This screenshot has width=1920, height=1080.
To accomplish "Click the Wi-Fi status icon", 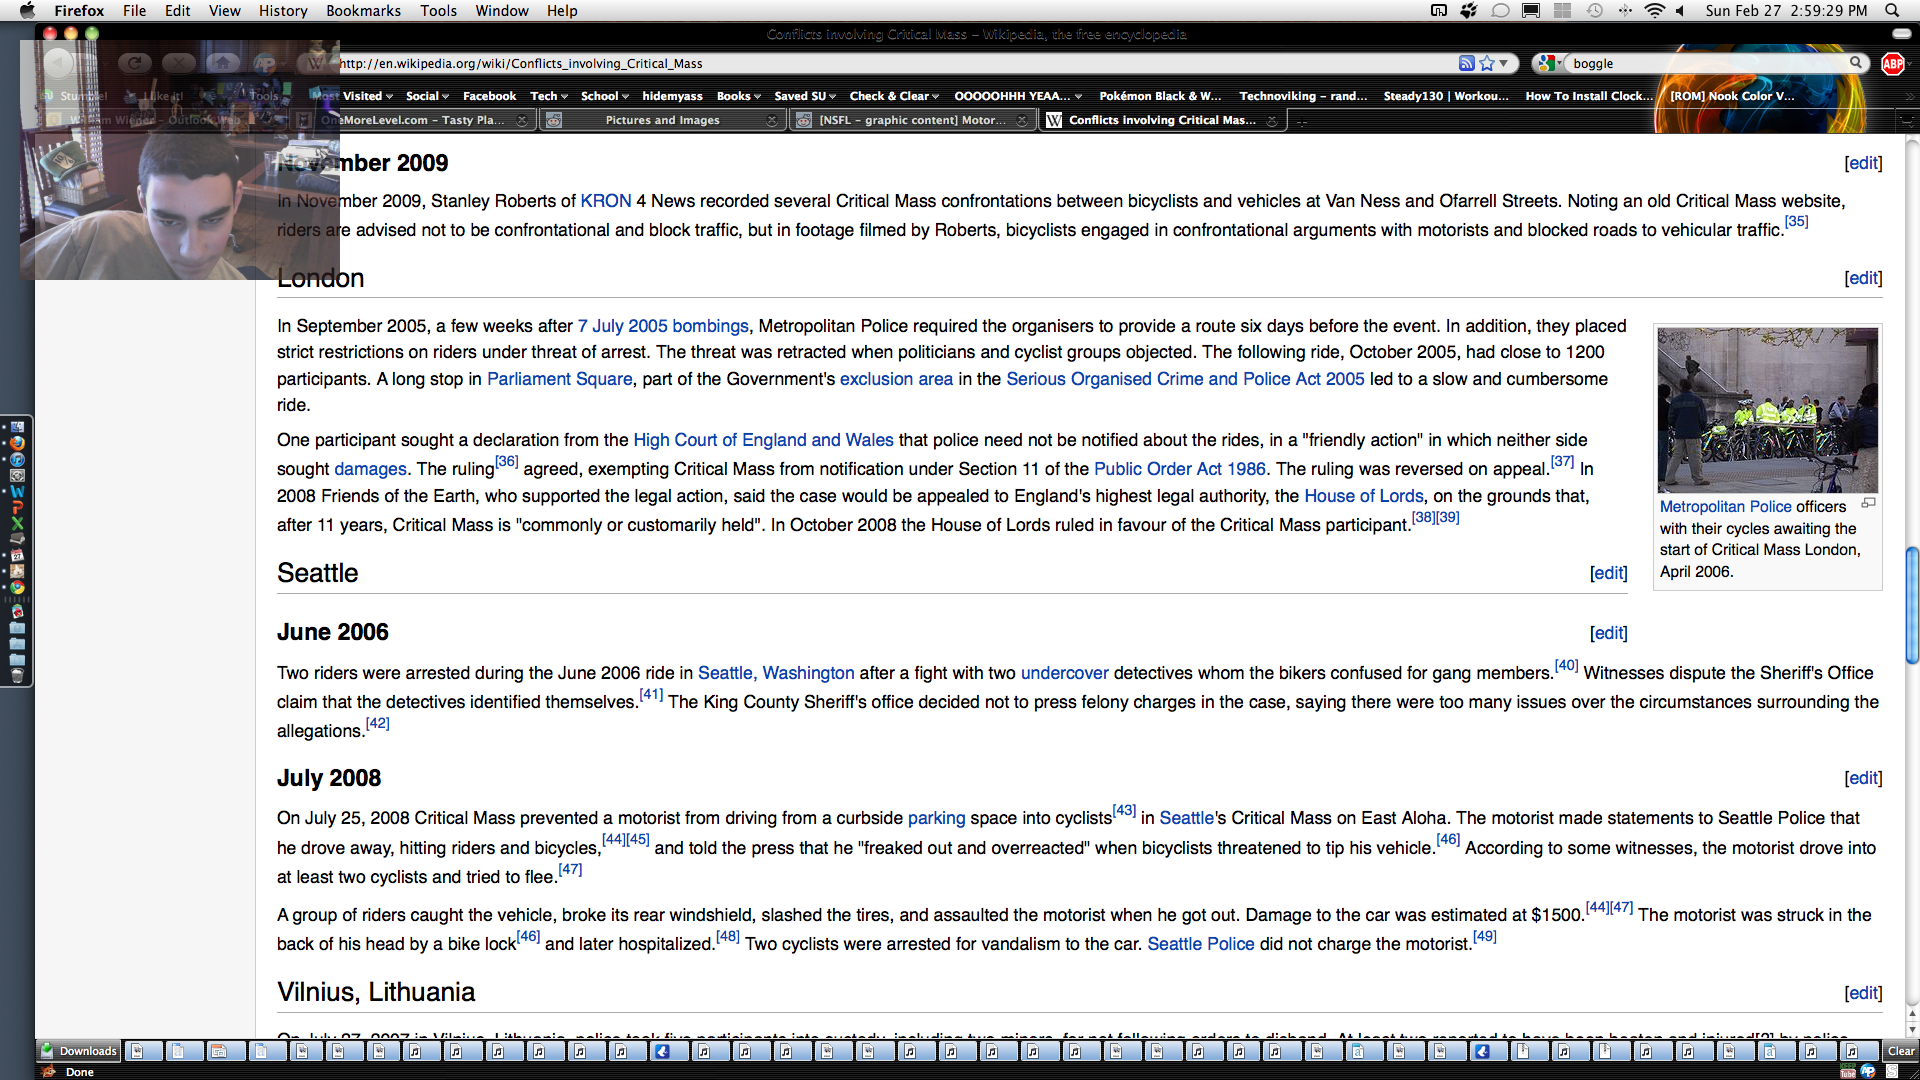I will [1654, 10].
